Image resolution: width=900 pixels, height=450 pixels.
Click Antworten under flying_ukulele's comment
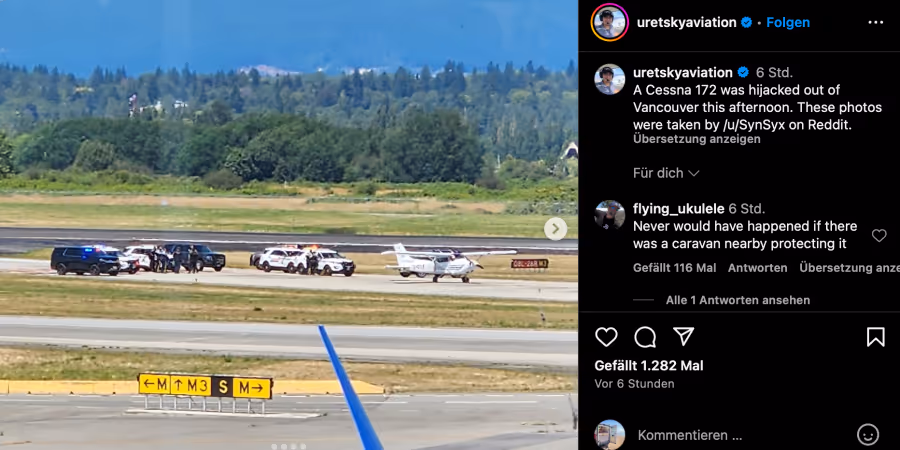[758, 267]
